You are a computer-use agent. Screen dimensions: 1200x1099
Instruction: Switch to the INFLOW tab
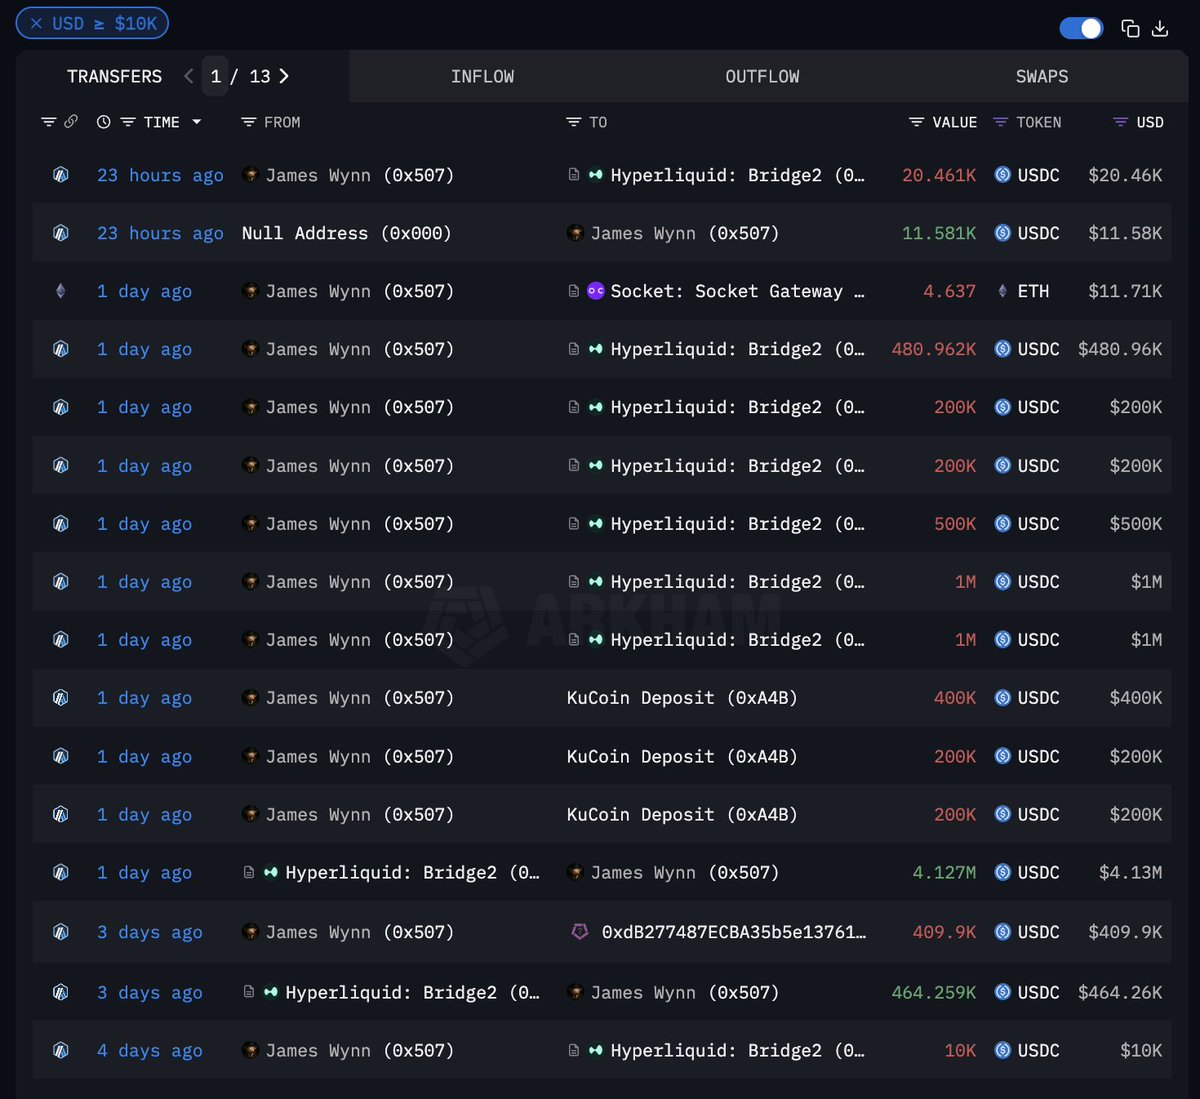point(482,76)
